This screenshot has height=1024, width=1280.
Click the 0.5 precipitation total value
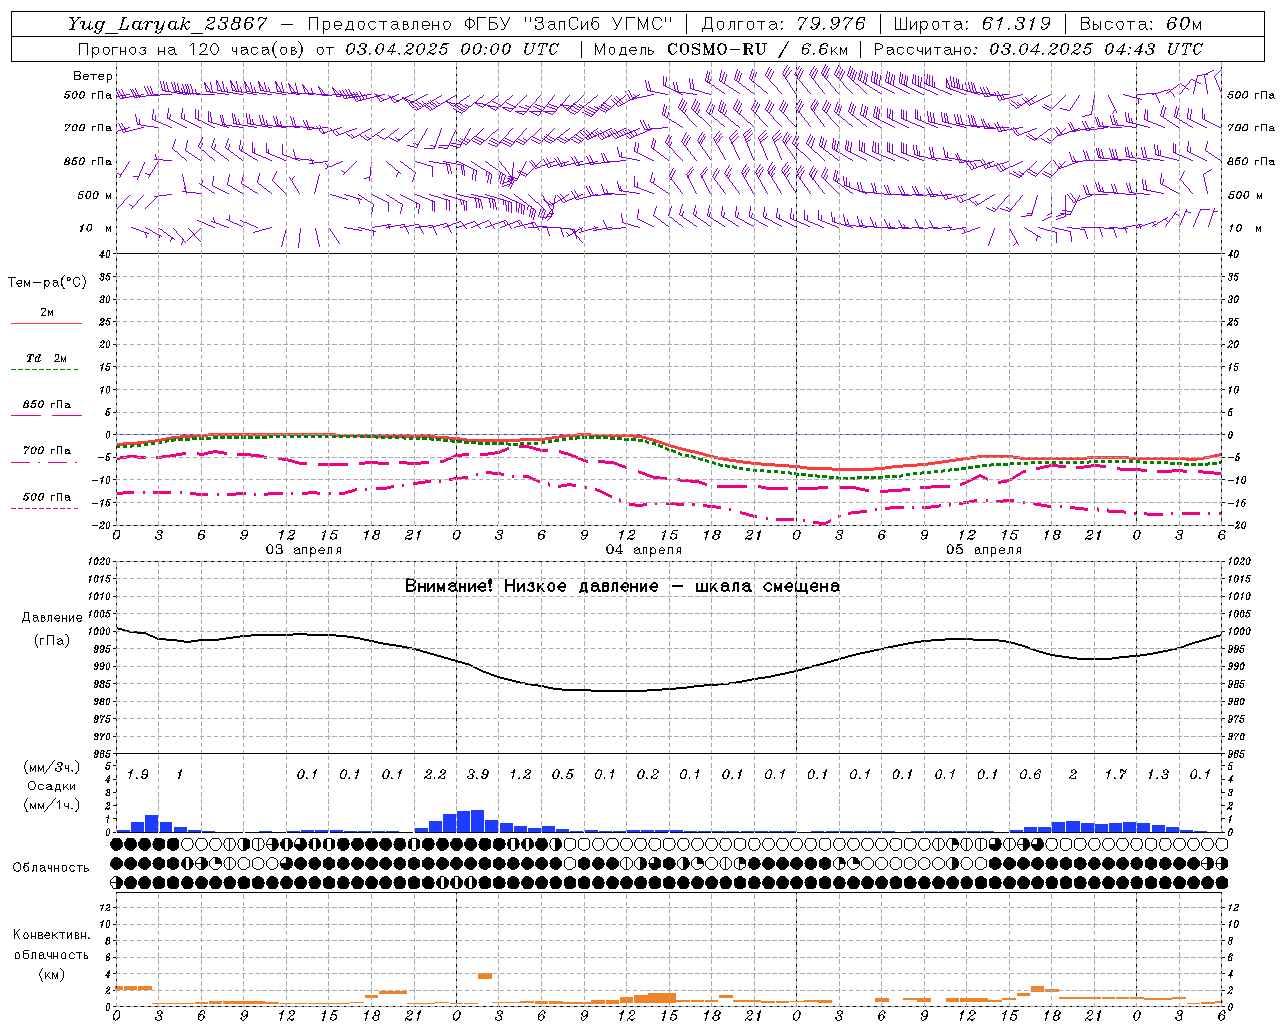[563, 775]
